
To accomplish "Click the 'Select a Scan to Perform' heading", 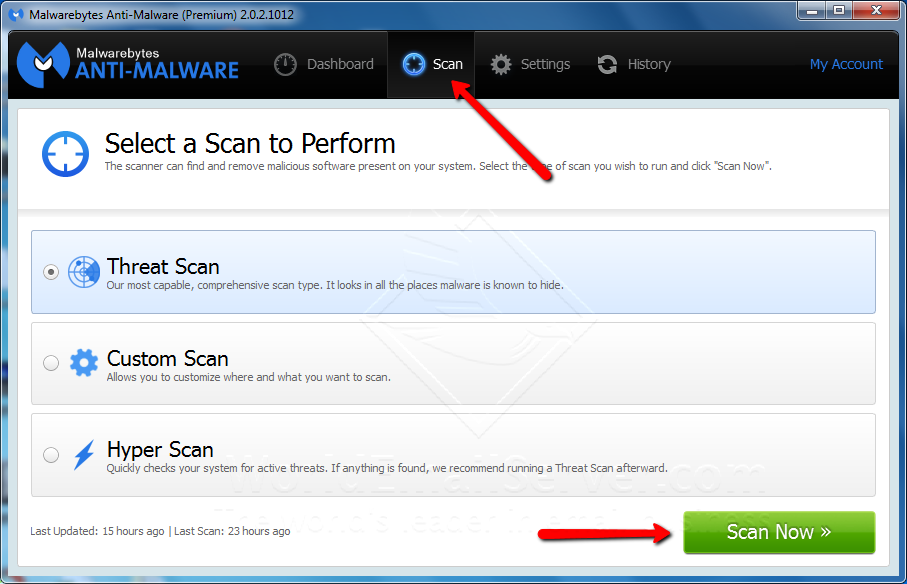I will pyautogui.click(x=250, y=143).
